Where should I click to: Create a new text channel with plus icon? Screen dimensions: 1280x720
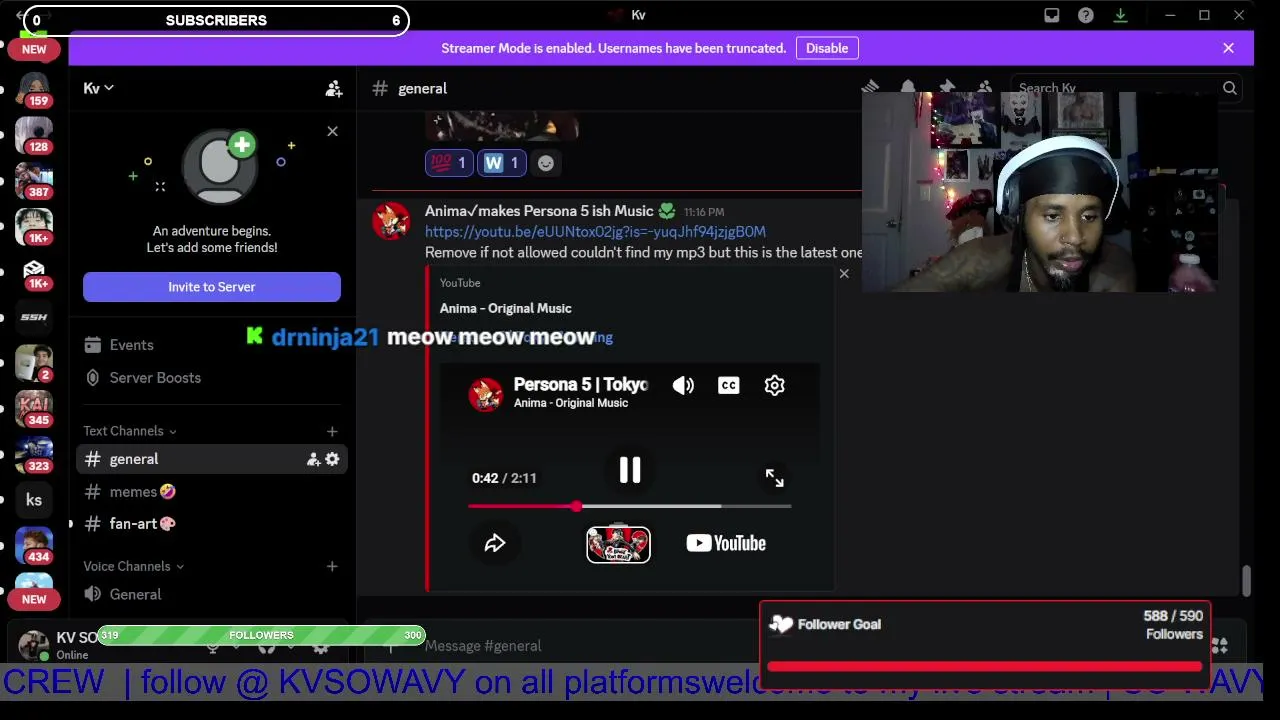(332, 431)
